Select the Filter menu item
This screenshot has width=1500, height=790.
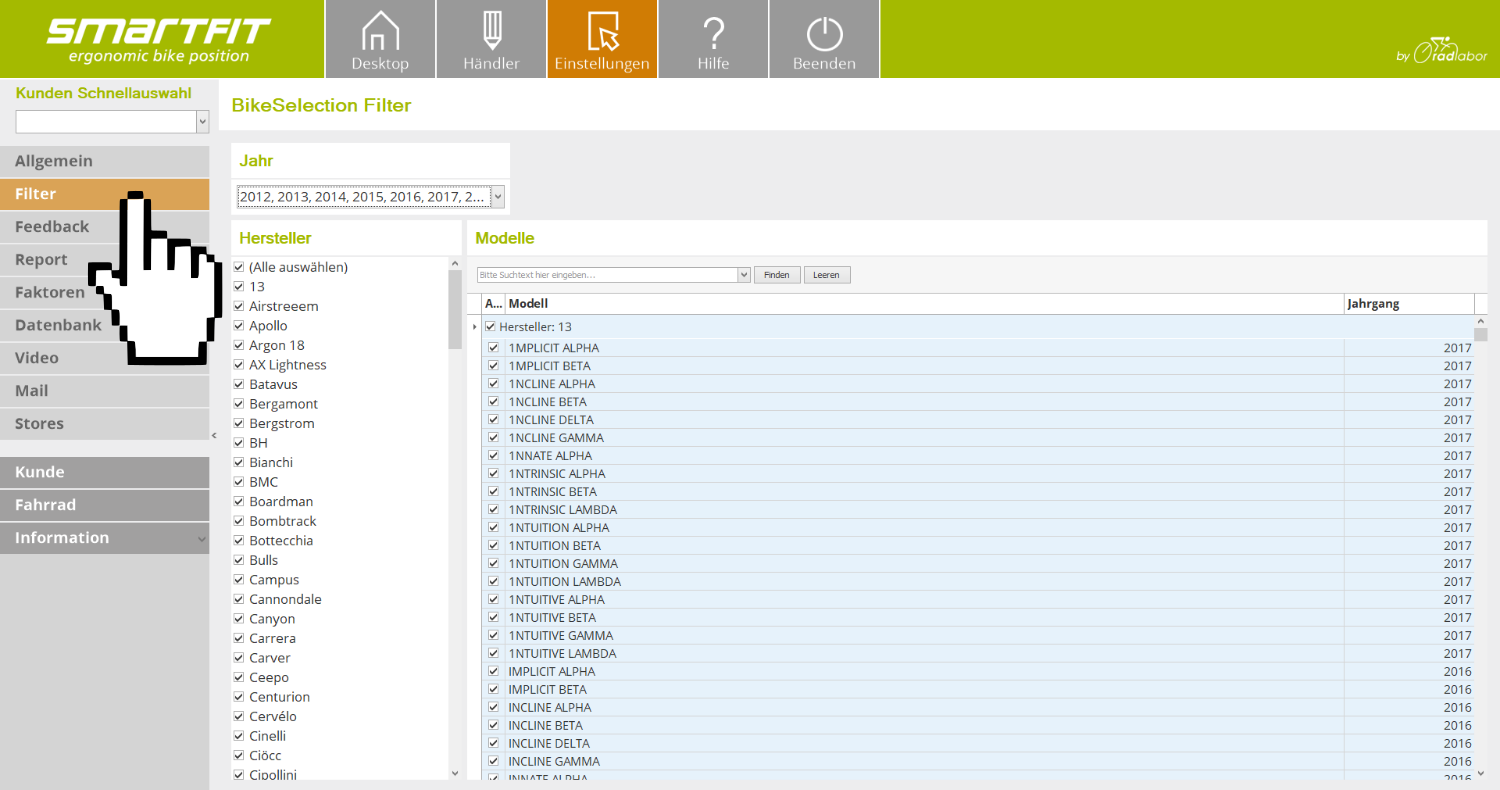click(x=105, y=194)
